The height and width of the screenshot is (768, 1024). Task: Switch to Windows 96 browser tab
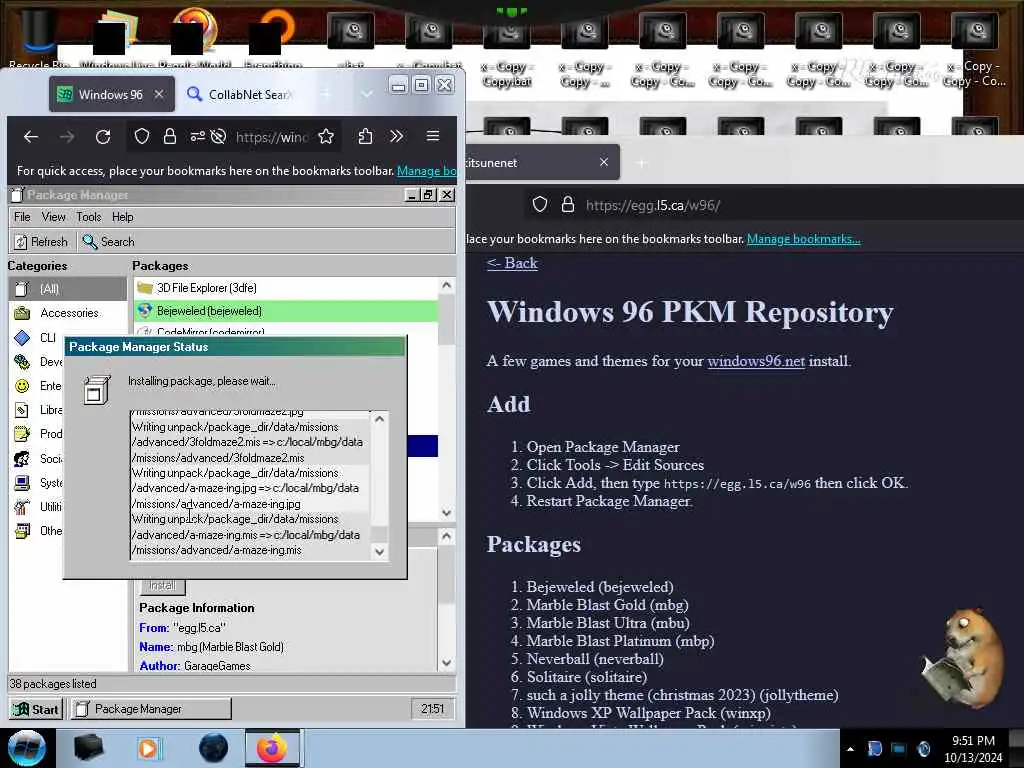[111, 95]
